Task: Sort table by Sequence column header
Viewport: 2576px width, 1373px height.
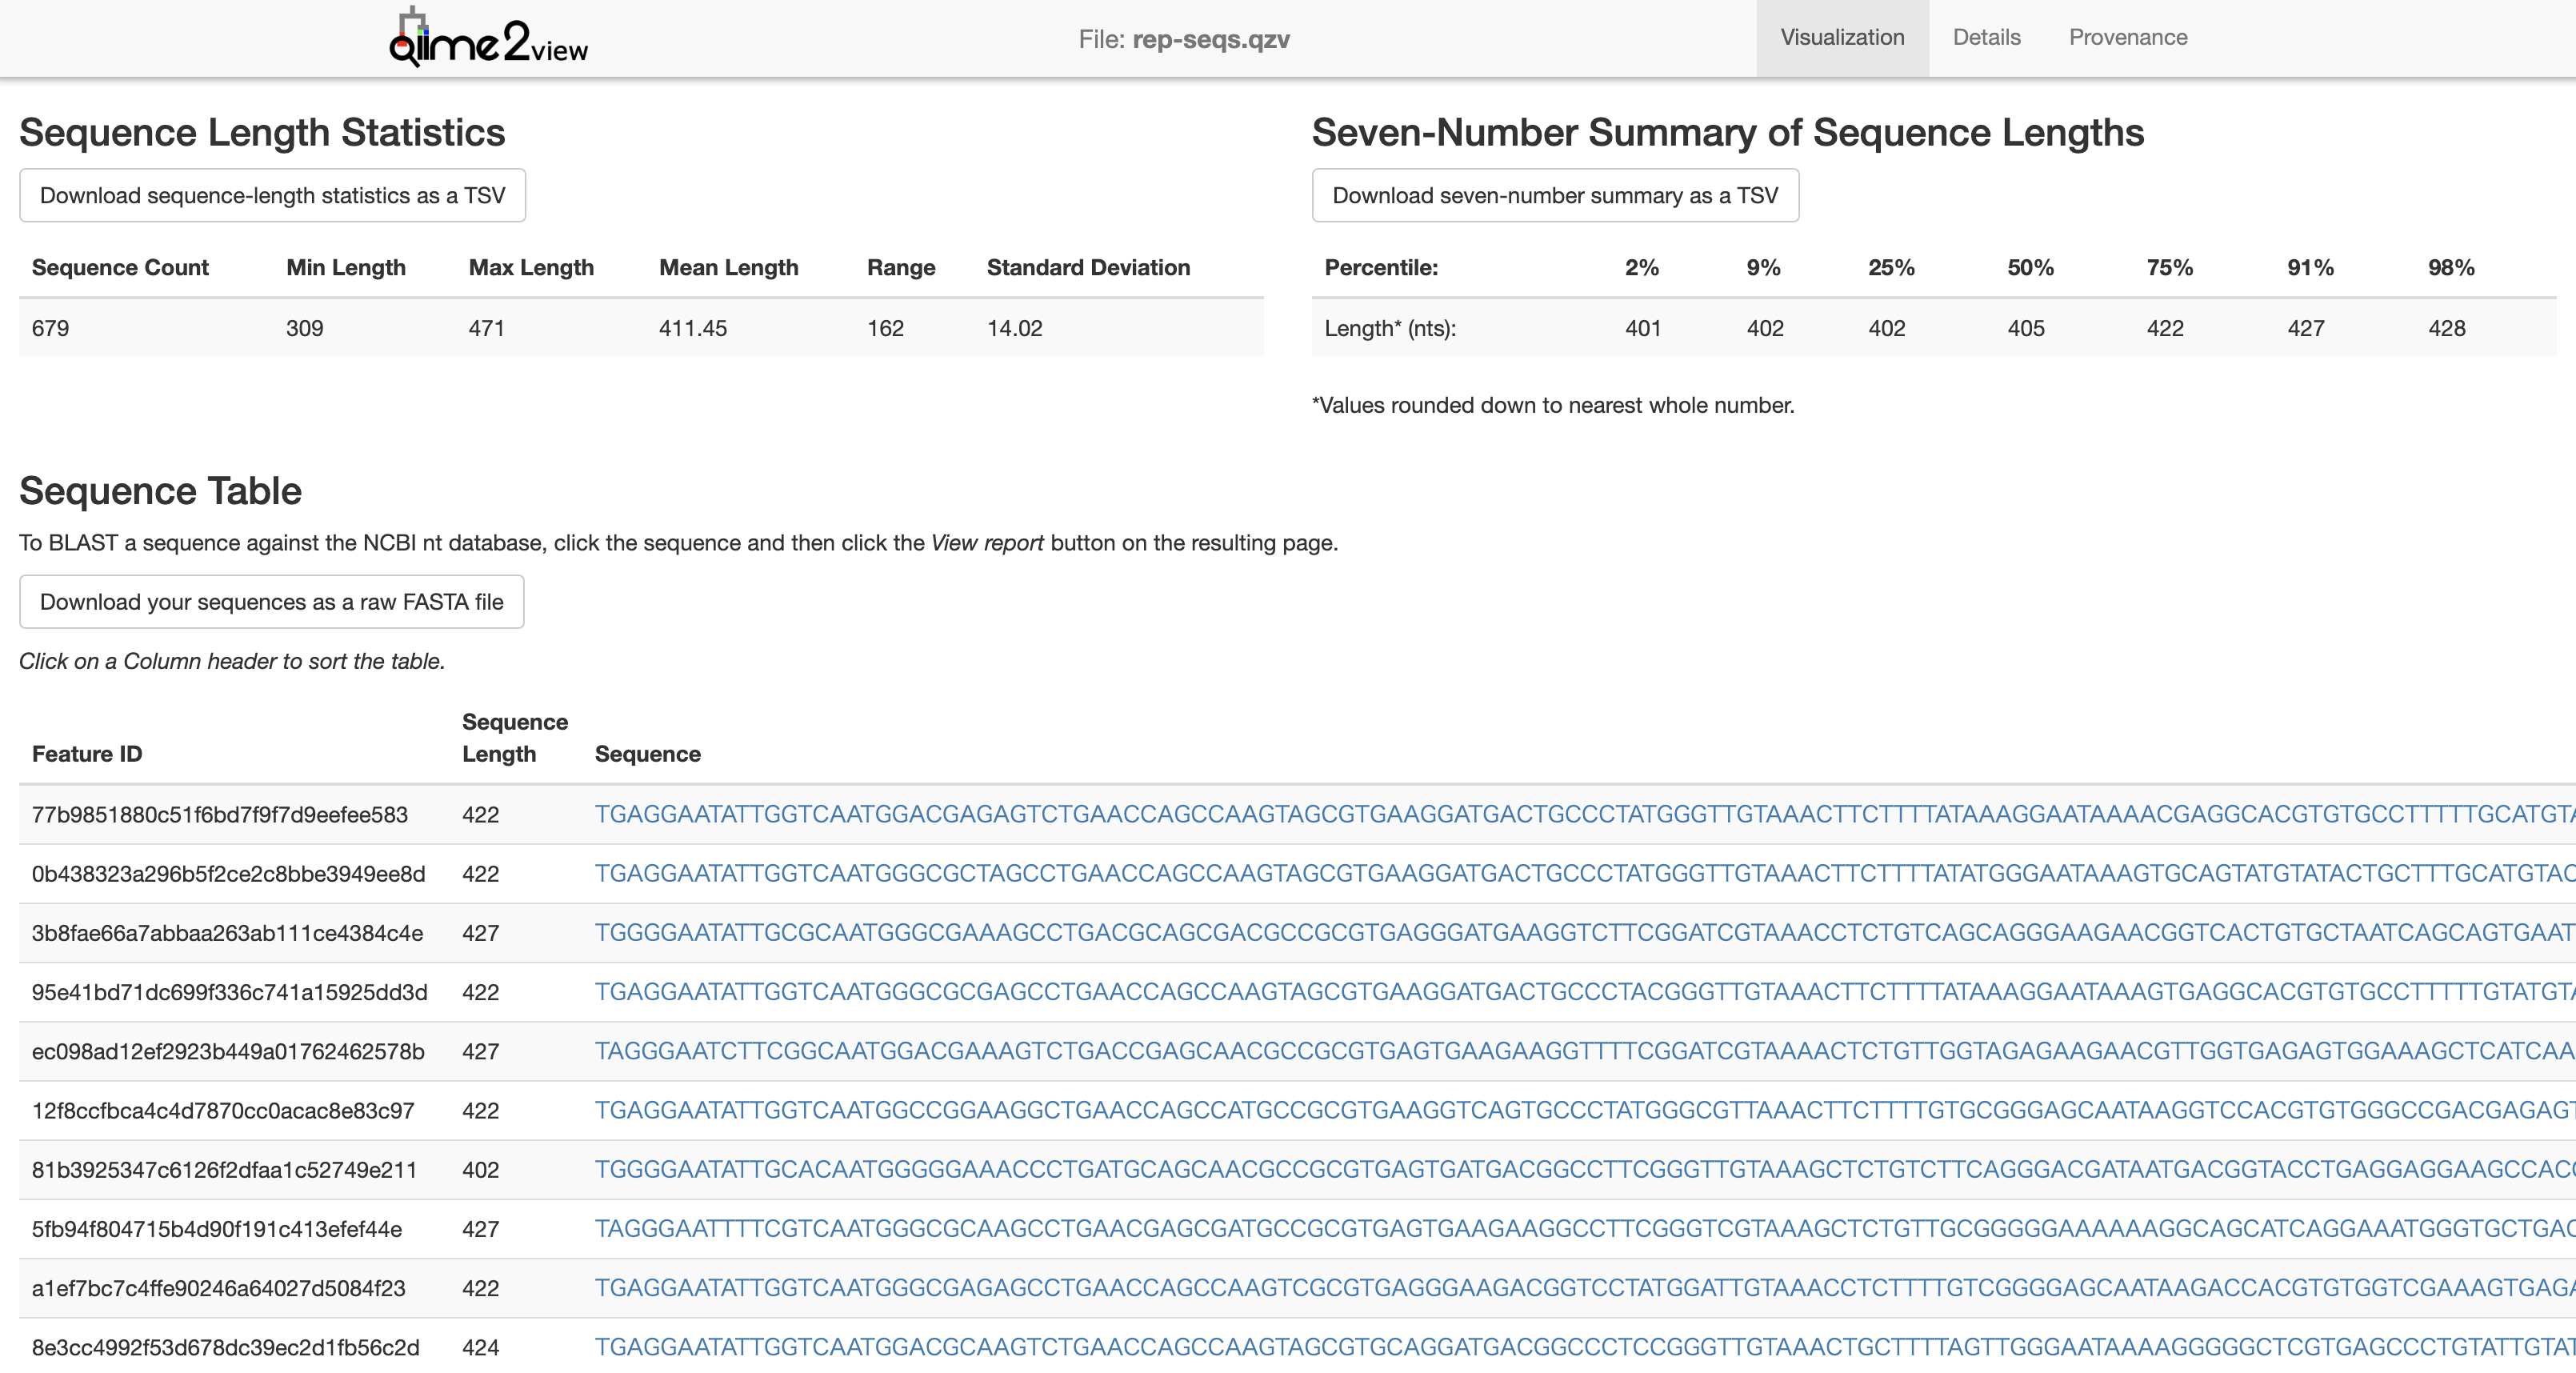Action: [647, 754]
